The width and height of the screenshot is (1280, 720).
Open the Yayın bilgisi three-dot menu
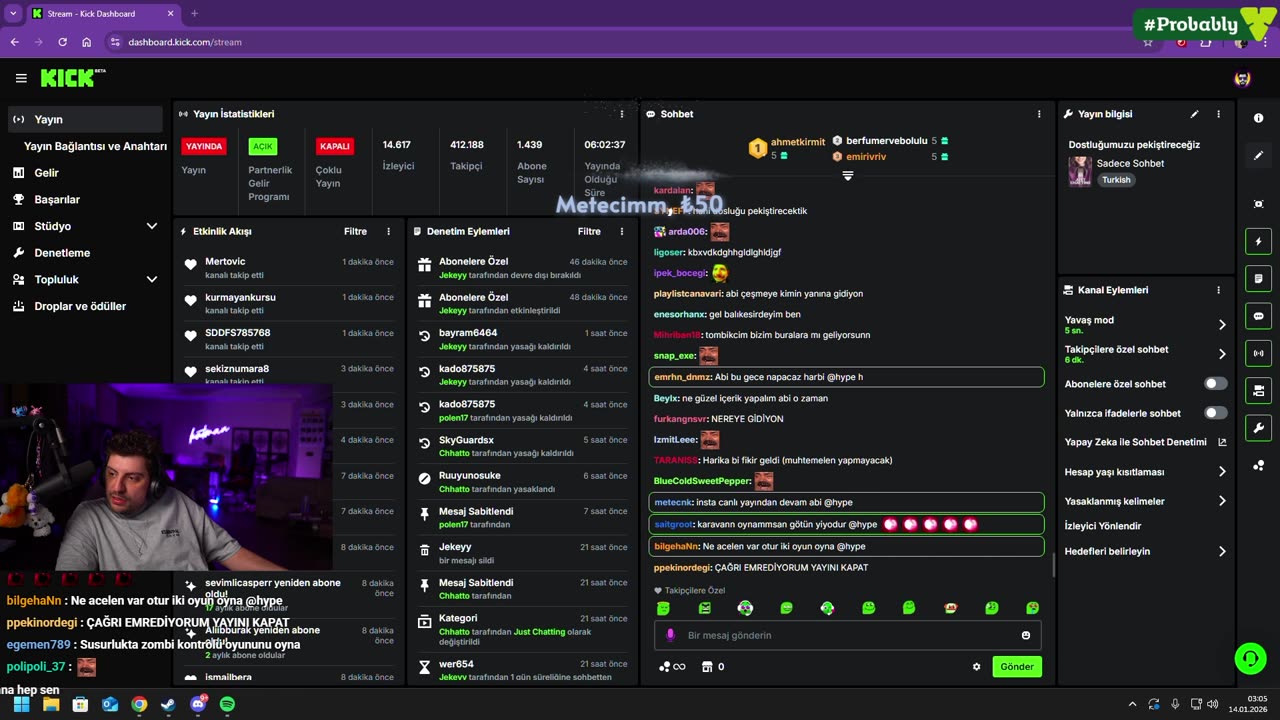tap(1218, 114)
